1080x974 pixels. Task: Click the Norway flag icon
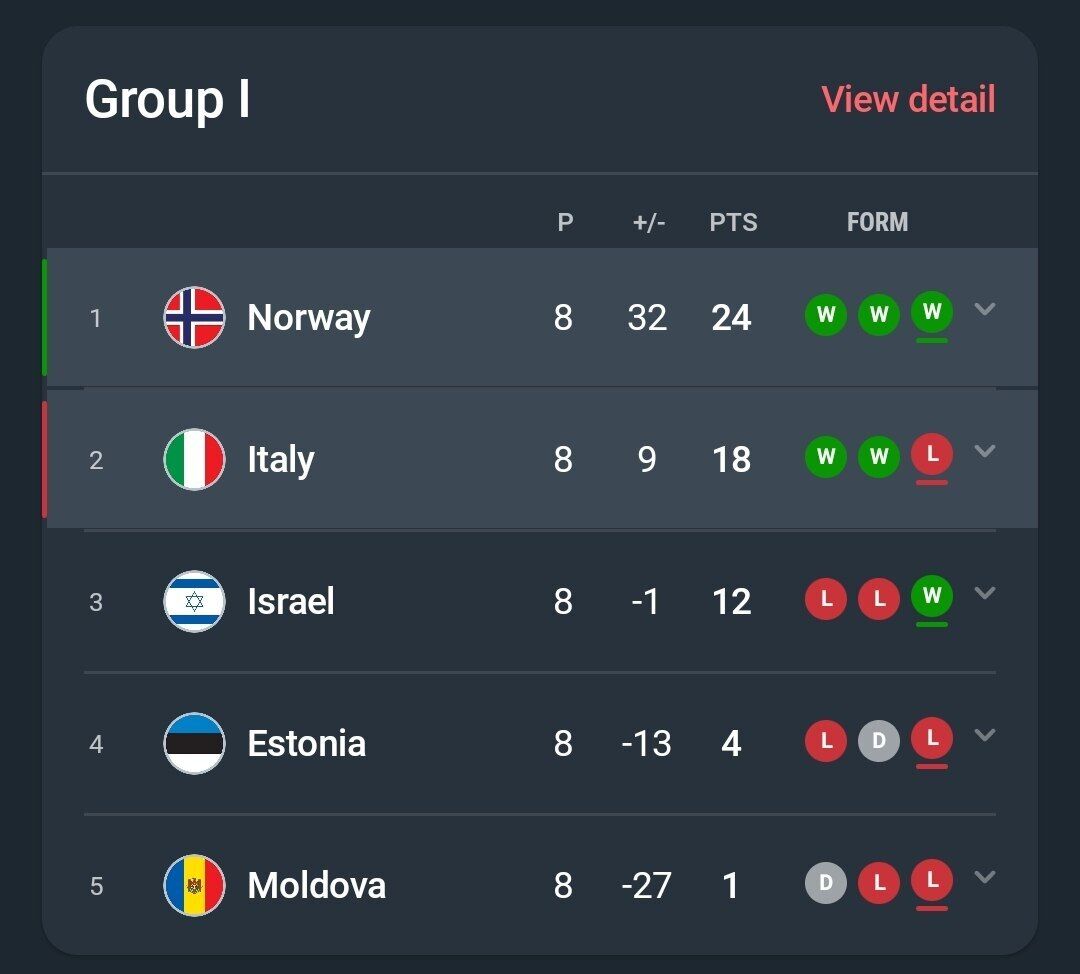(194, 318)
